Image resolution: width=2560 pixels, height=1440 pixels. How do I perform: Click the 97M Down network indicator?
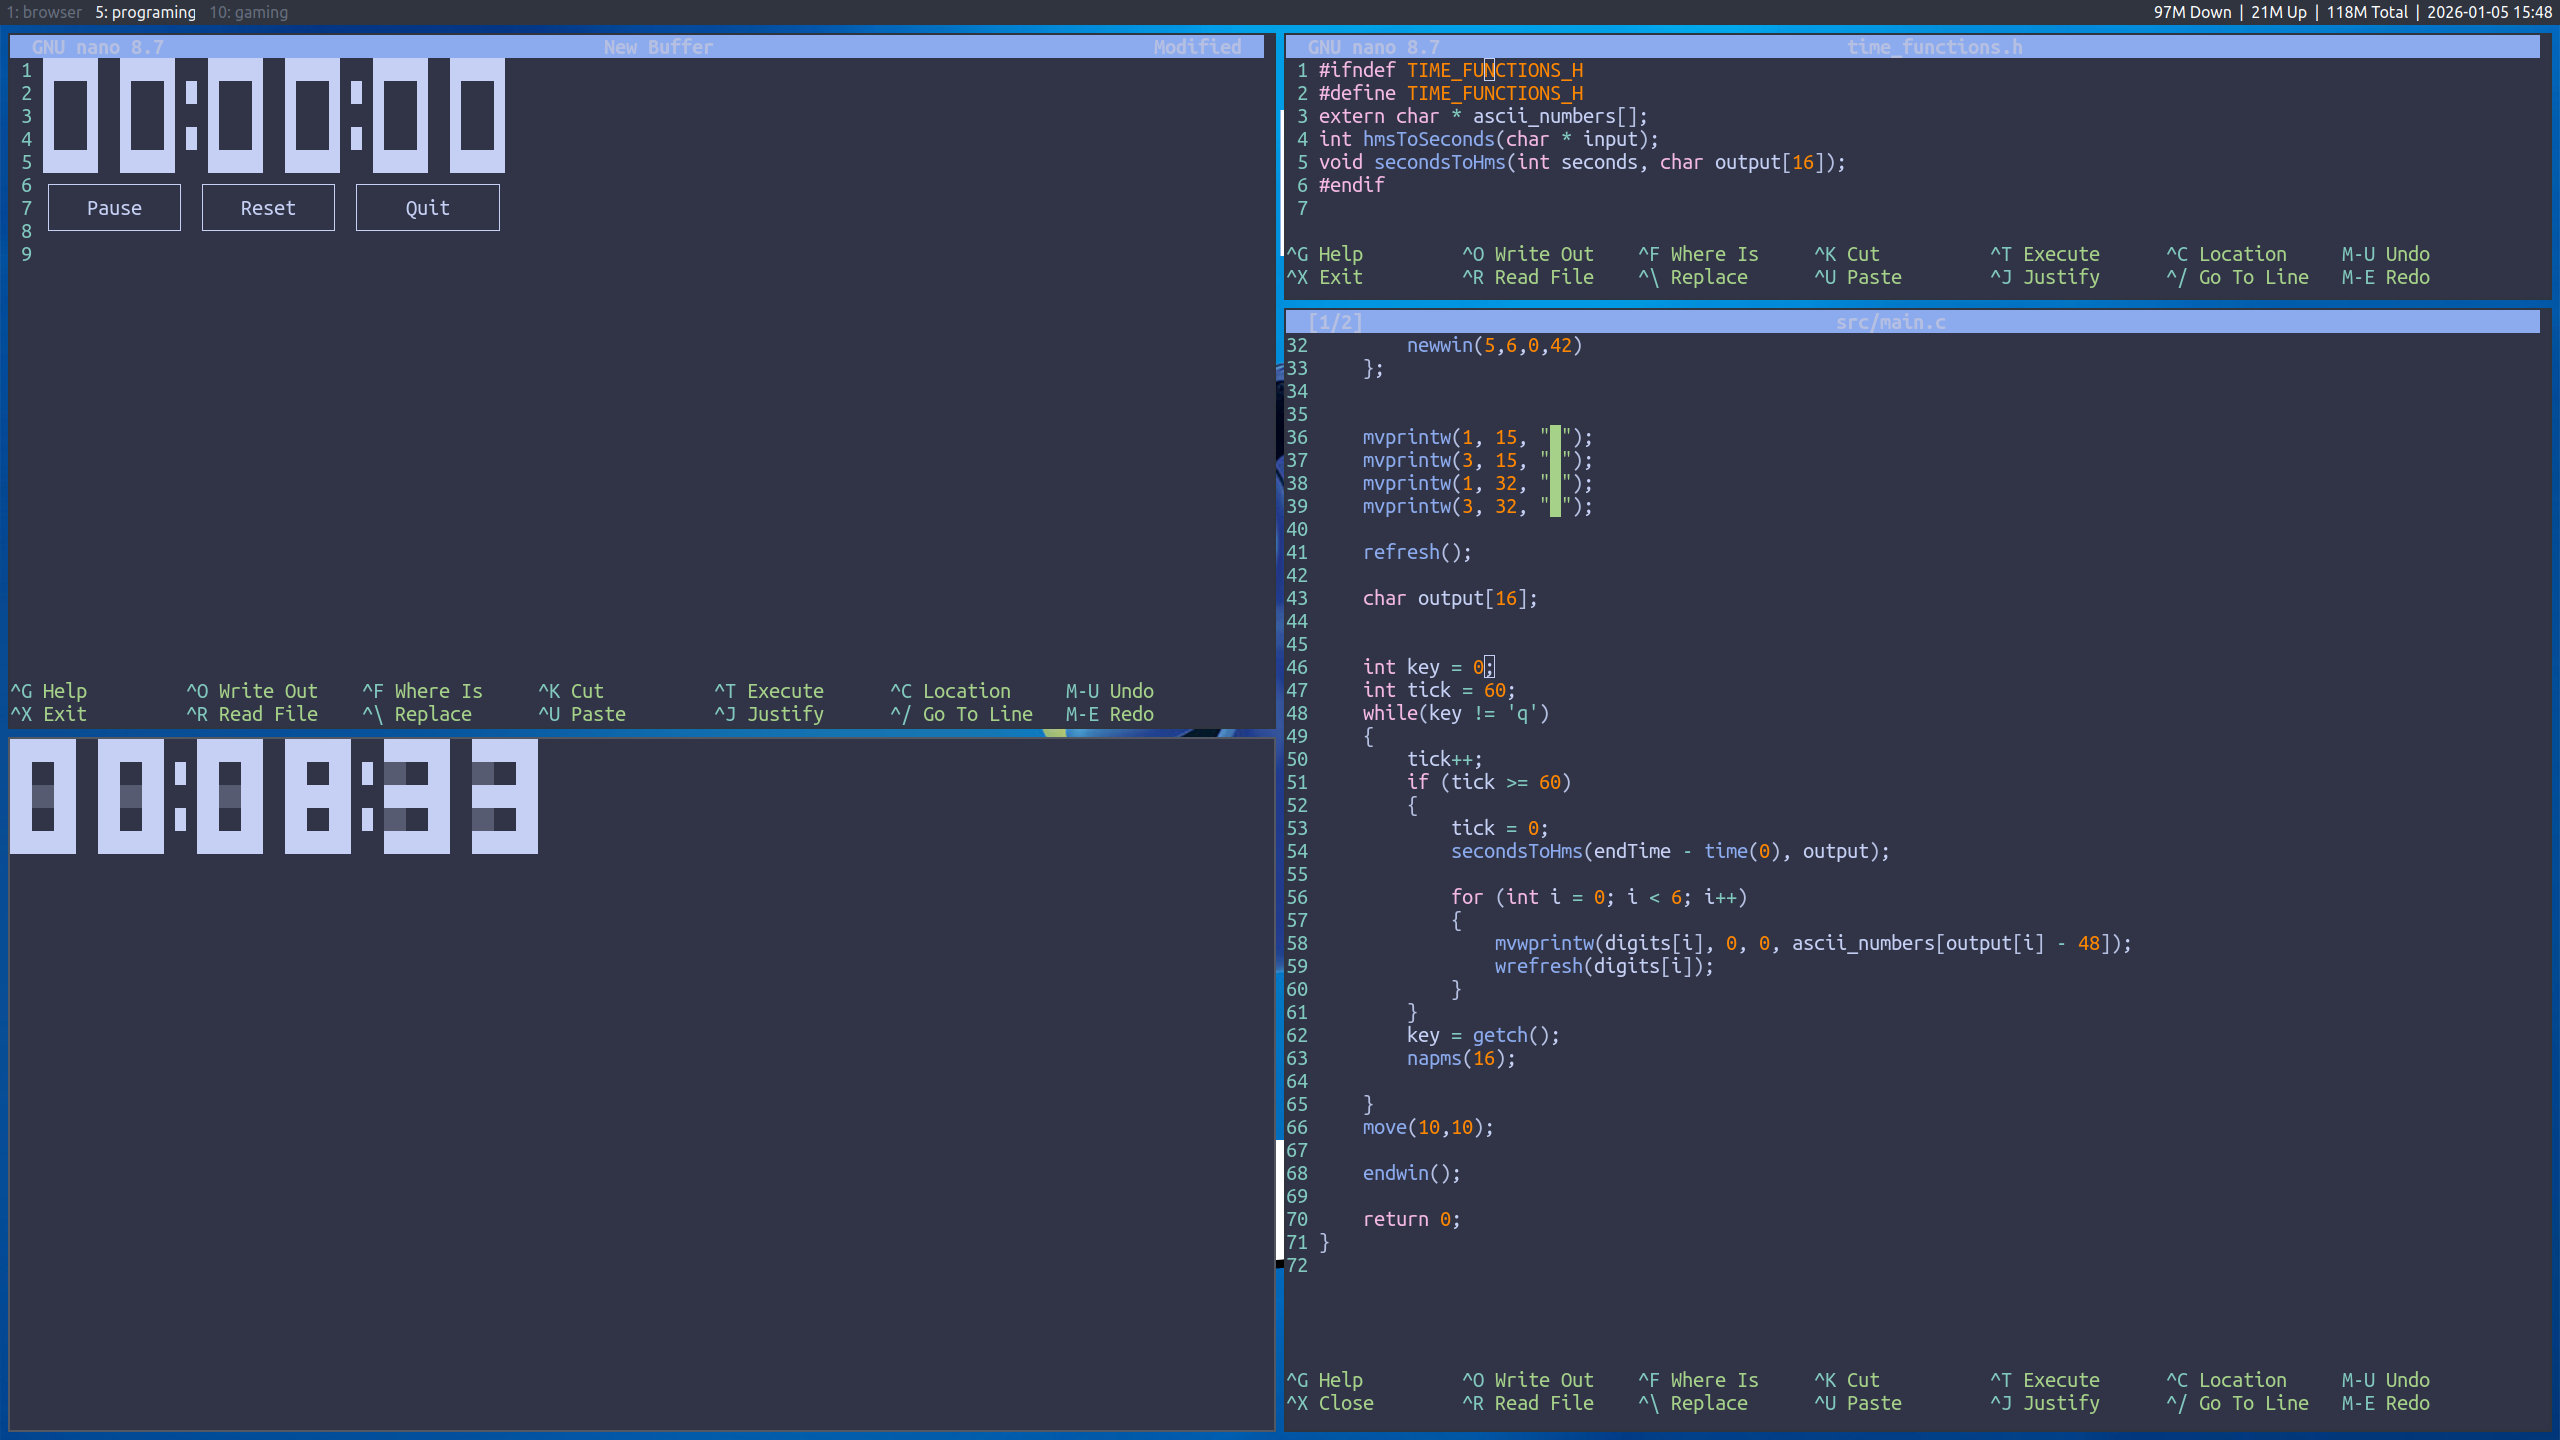[2192, 12]
